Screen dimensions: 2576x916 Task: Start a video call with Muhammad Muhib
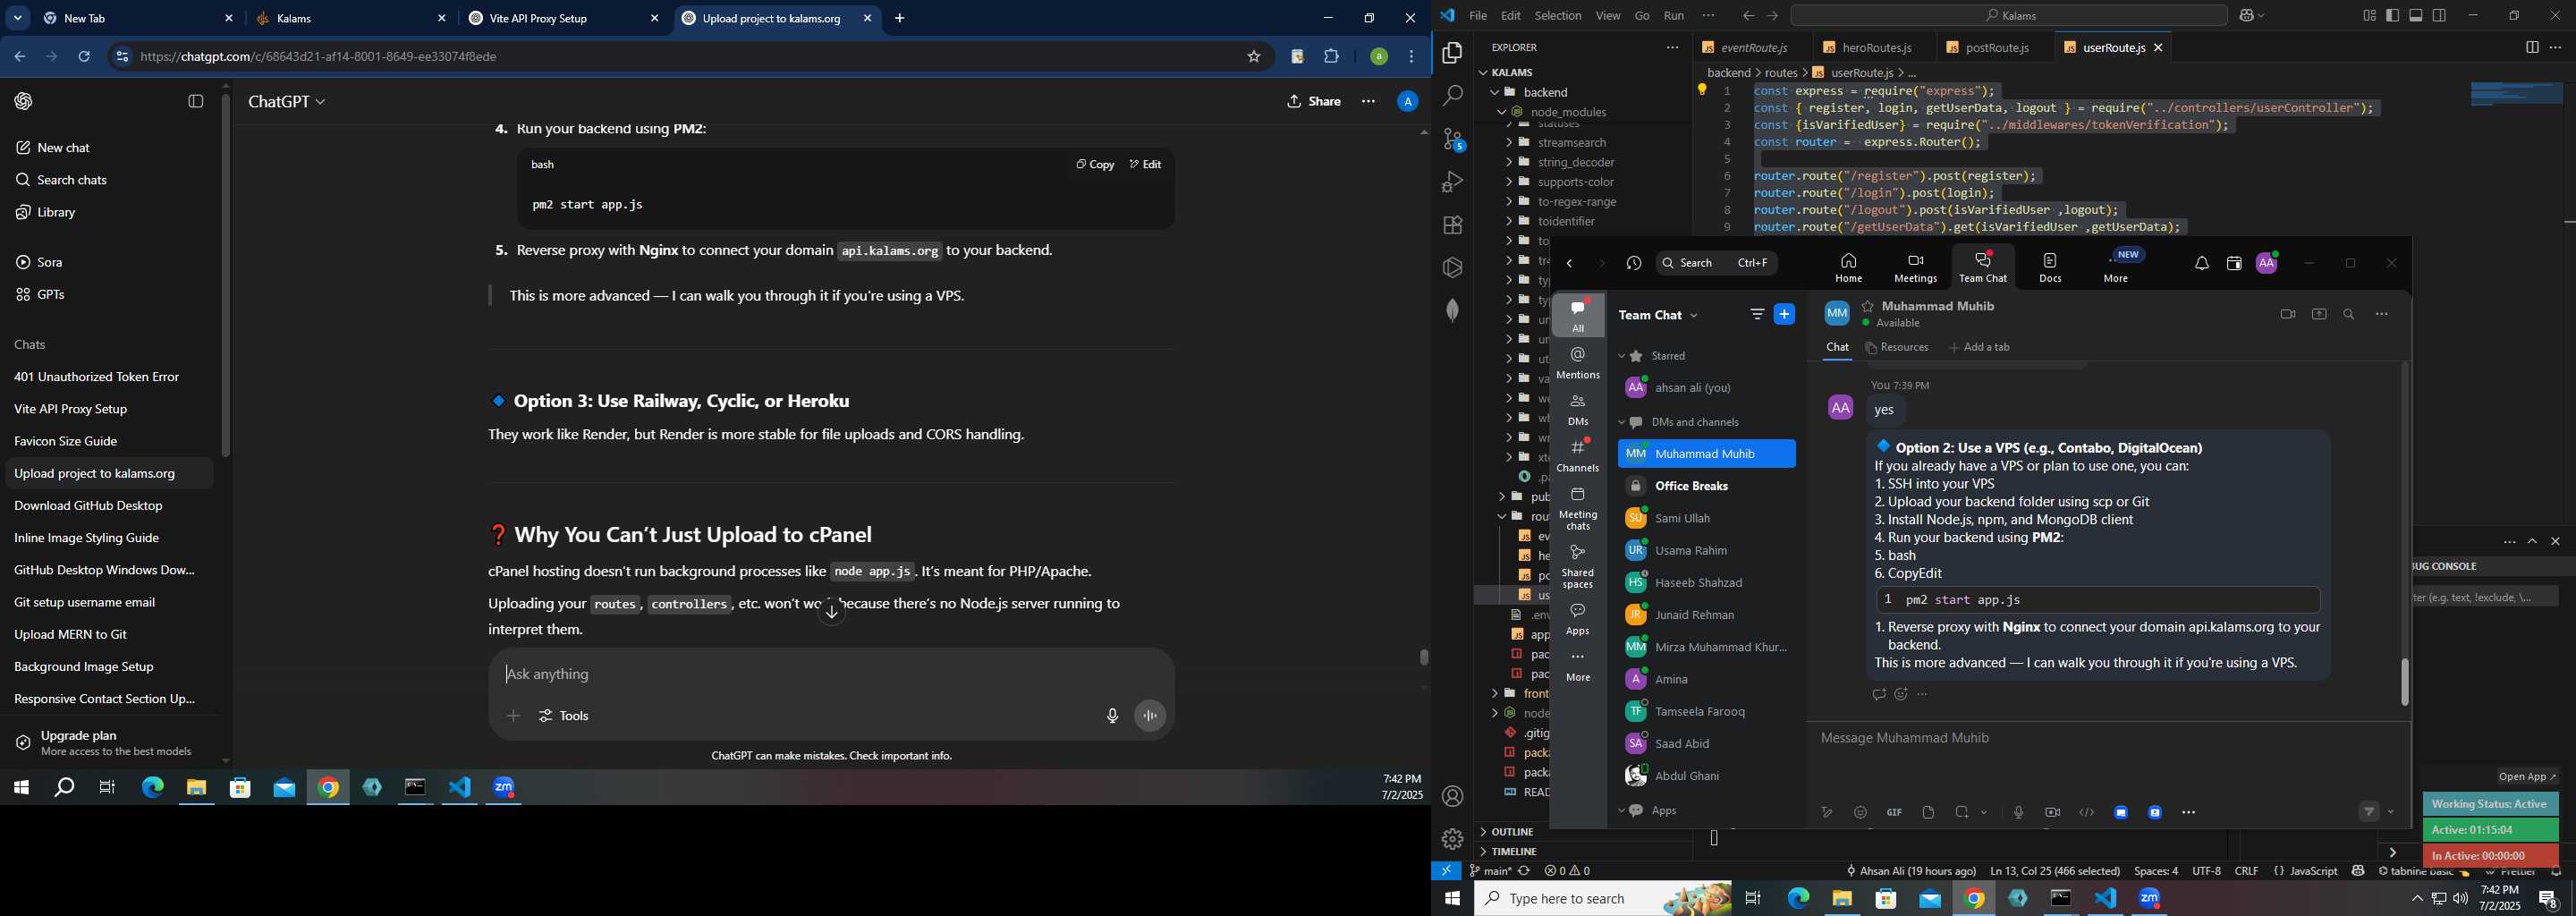(x=2287, y=314)
